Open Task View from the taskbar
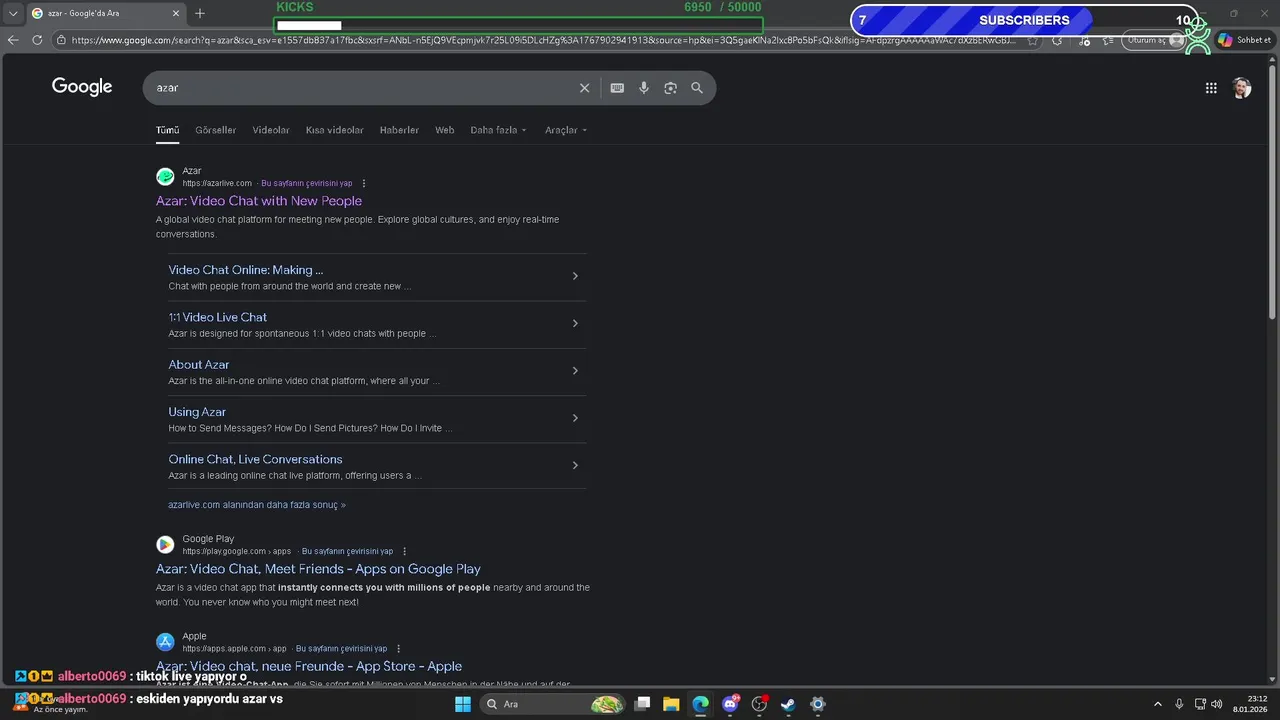 pyautogui.click(x=643, y=704)
